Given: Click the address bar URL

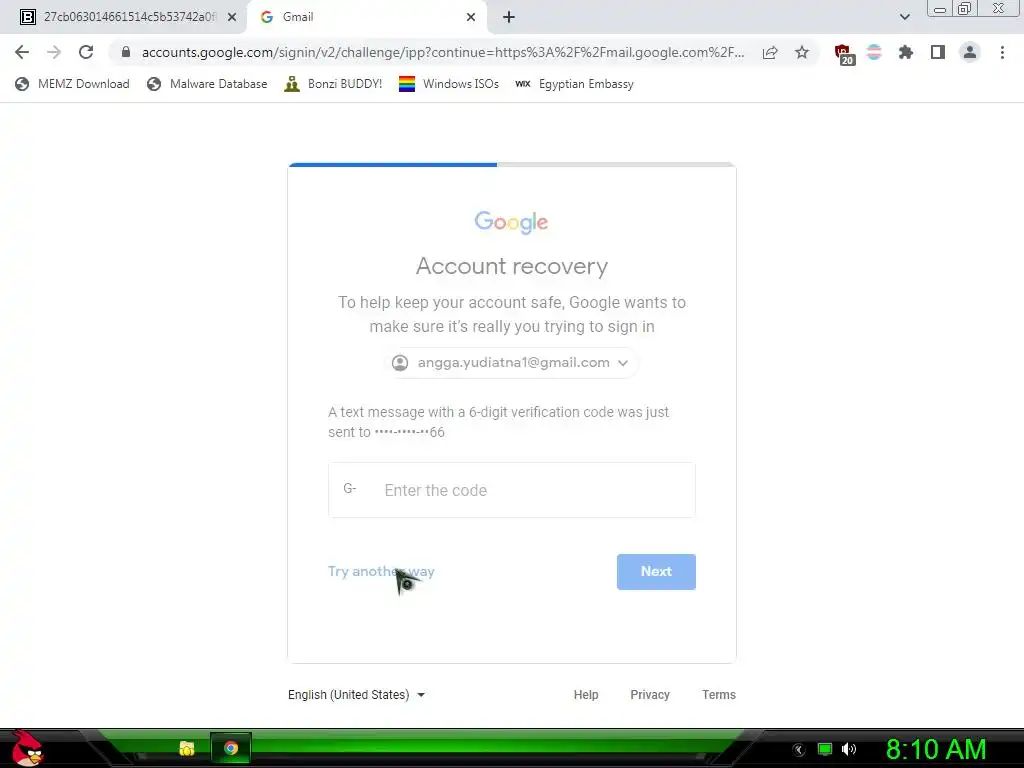Looking at the screenshot, I should pos(443,52).
